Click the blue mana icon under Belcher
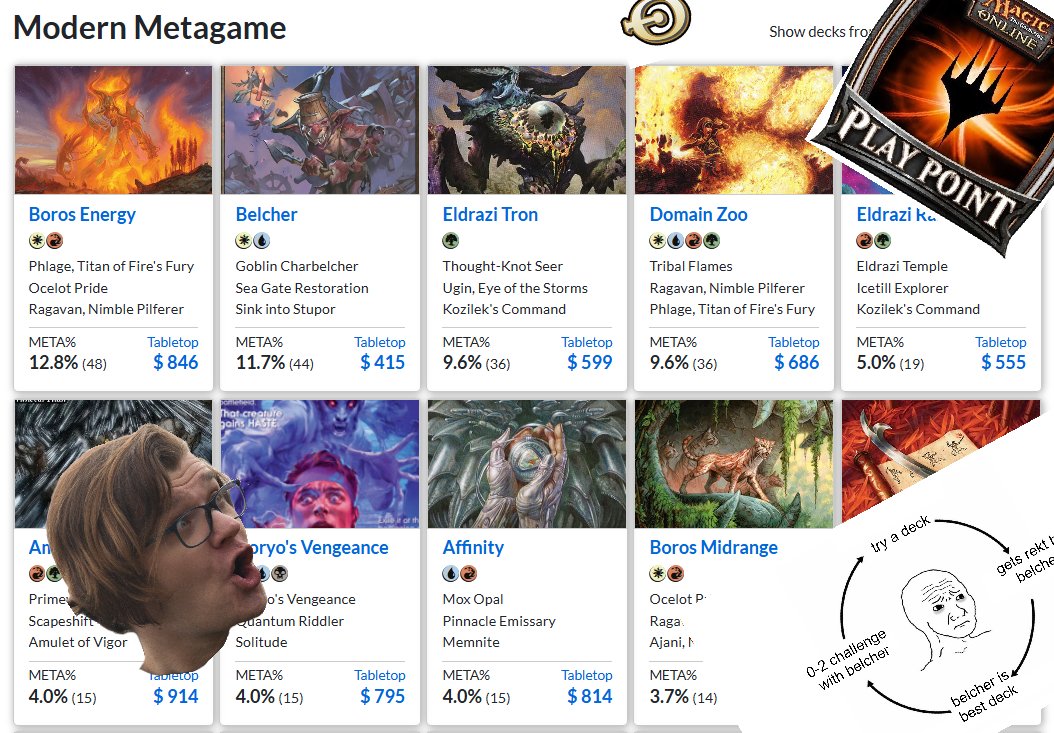This screenshot has height=733, width=1054. tap(261, 240)
